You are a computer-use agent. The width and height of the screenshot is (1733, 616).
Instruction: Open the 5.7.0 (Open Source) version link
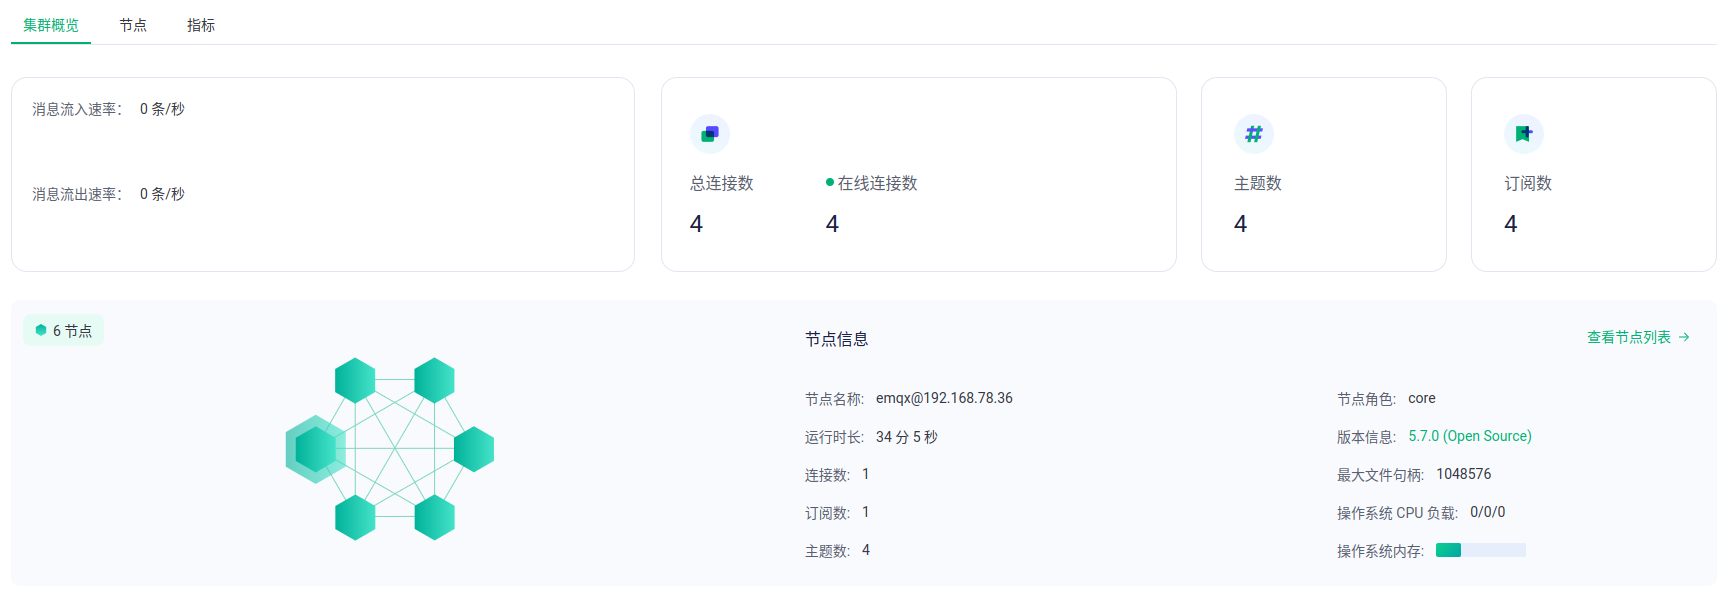[x=1470, y=436]
